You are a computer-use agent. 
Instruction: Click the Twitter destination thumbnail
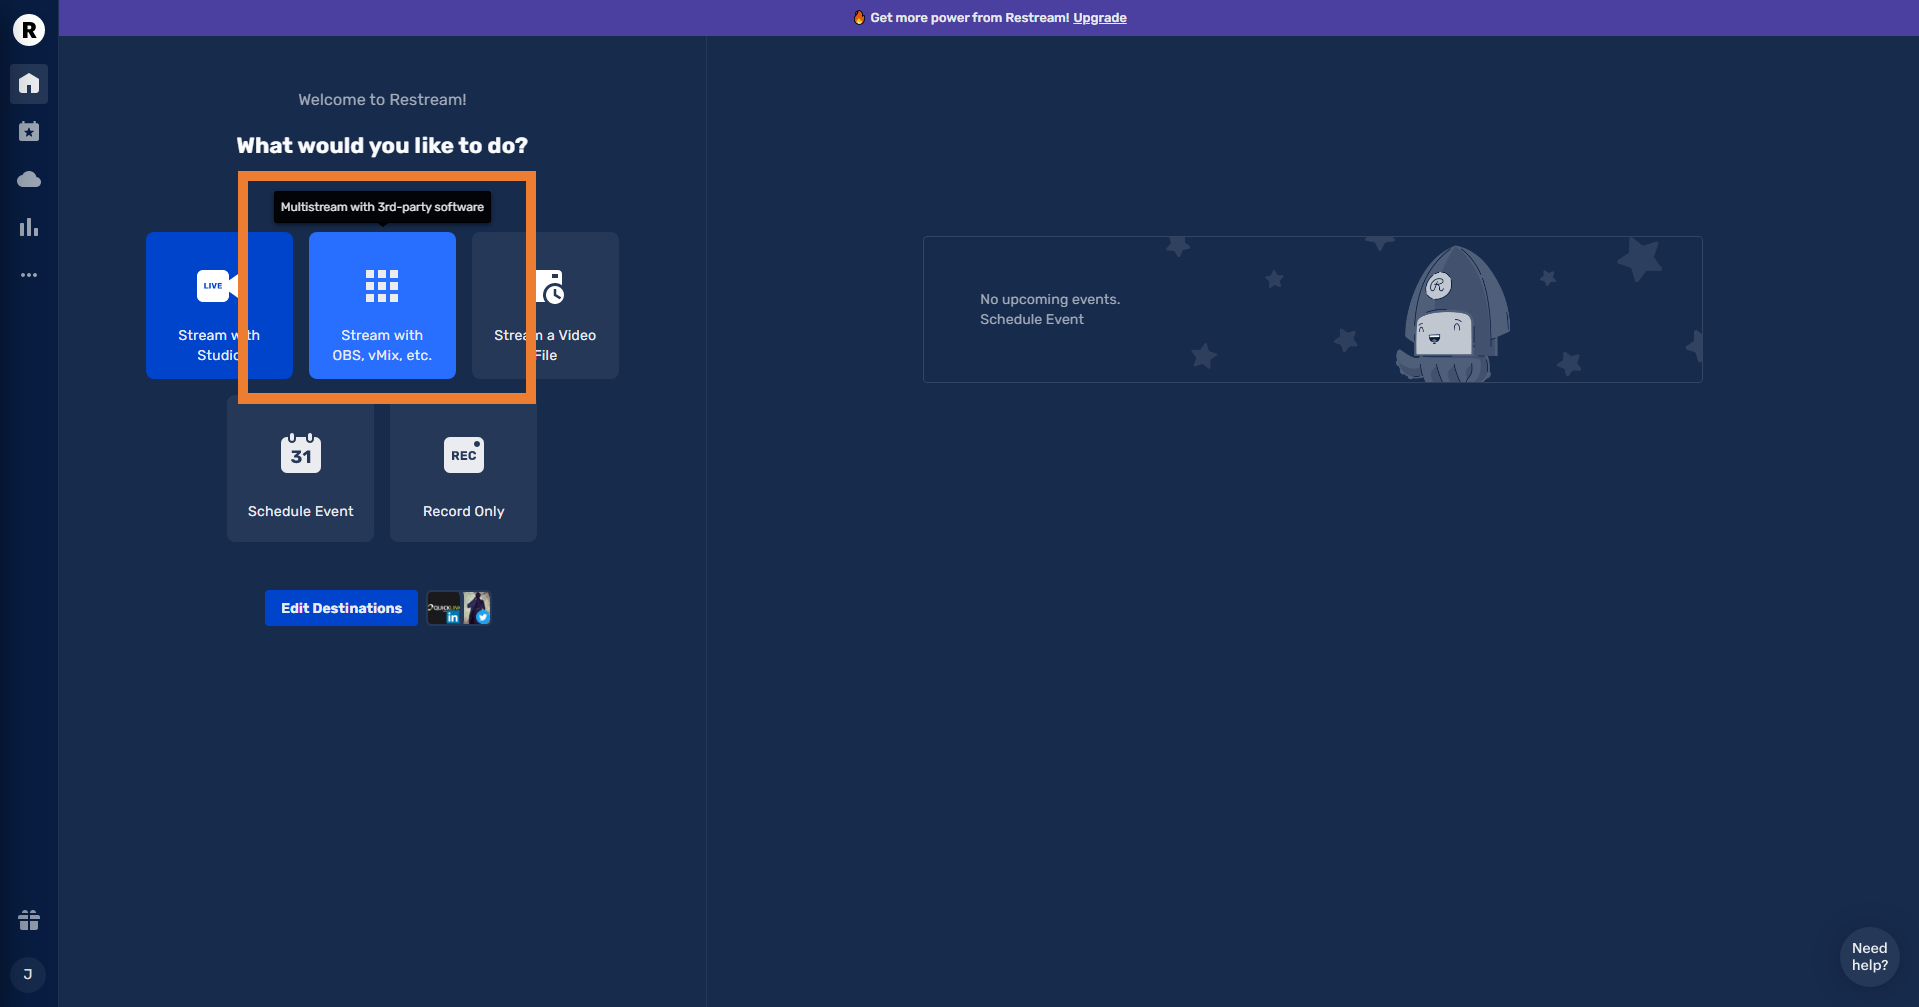477,608
